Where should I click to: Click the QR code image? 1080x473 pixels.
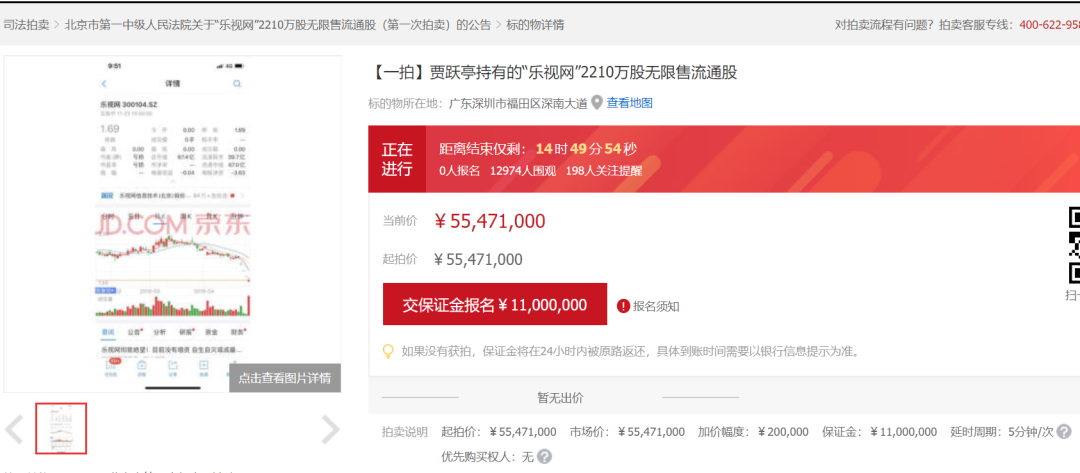click(1074, 245)
